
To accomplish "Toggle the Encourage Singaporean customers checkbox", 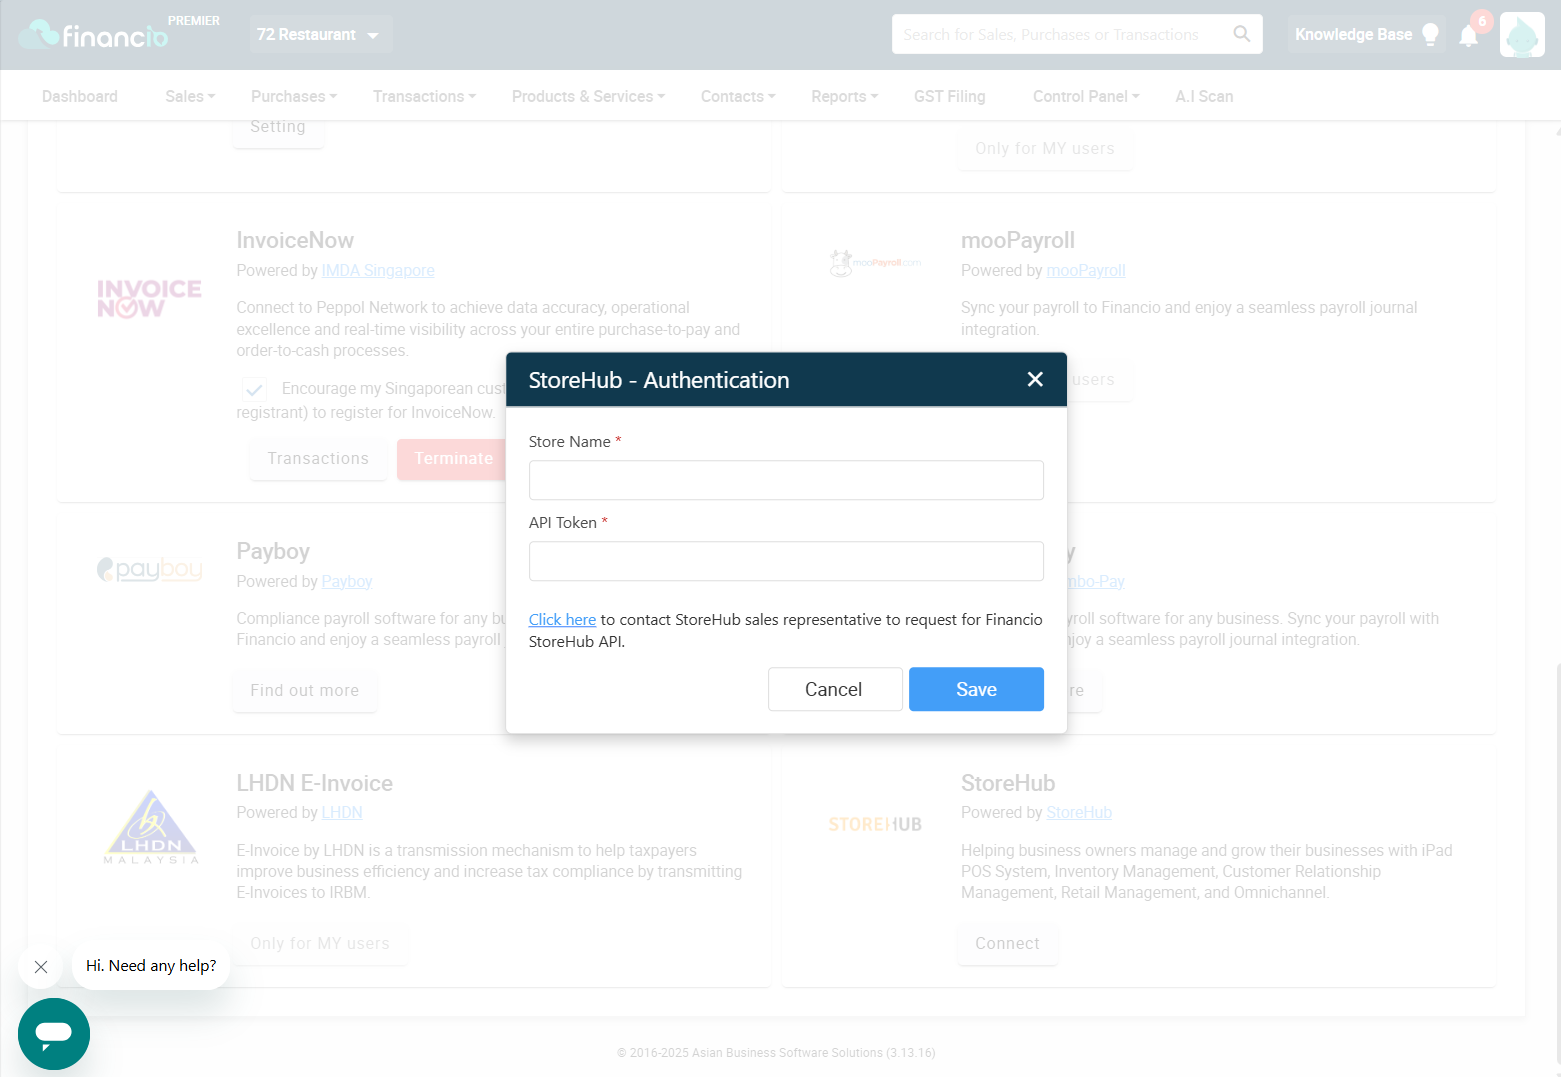I will point(254,389).
